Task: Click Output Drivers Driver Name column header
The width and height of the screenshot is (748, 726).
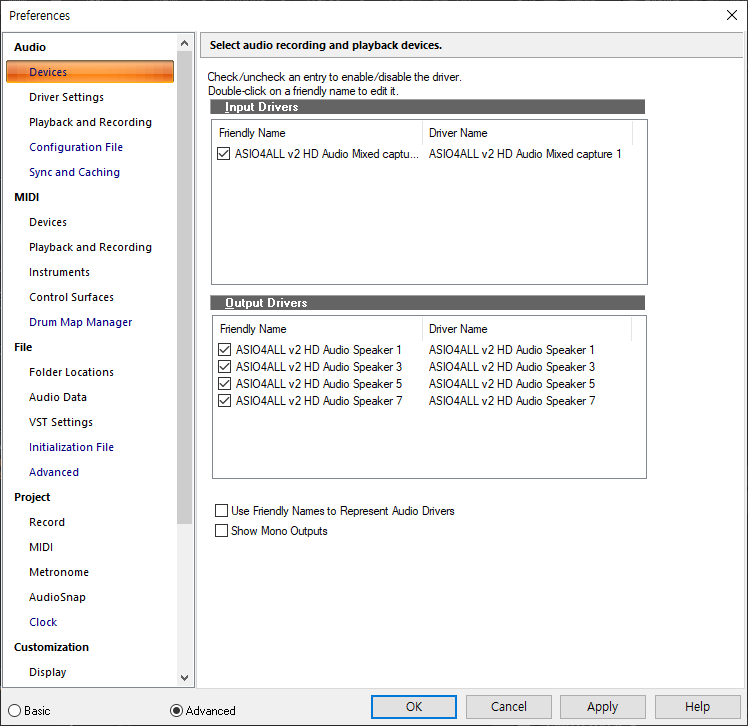Action: point(527,329)
